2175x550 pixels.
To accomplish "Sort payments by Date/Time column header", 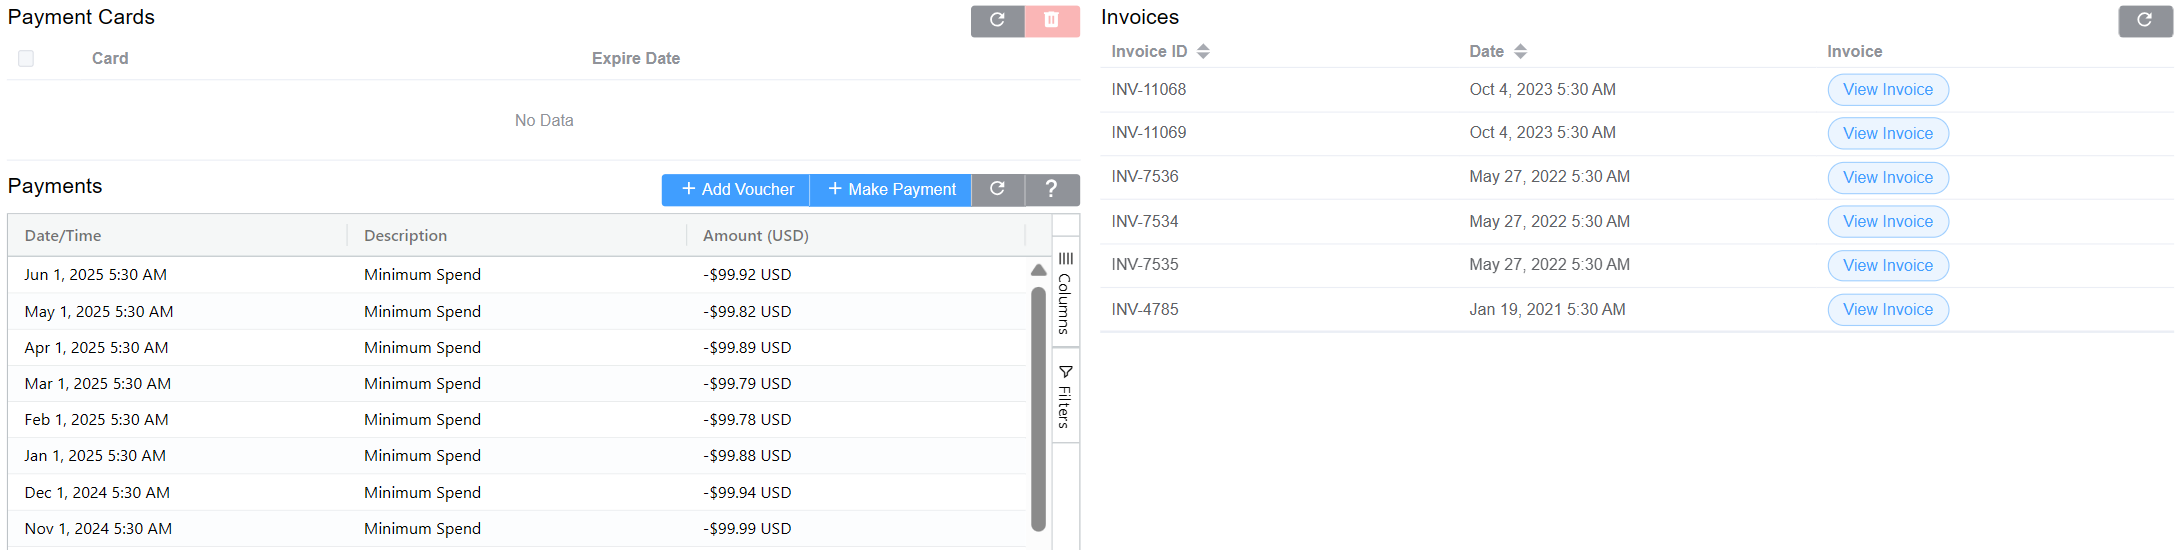I will coord(63,236).
